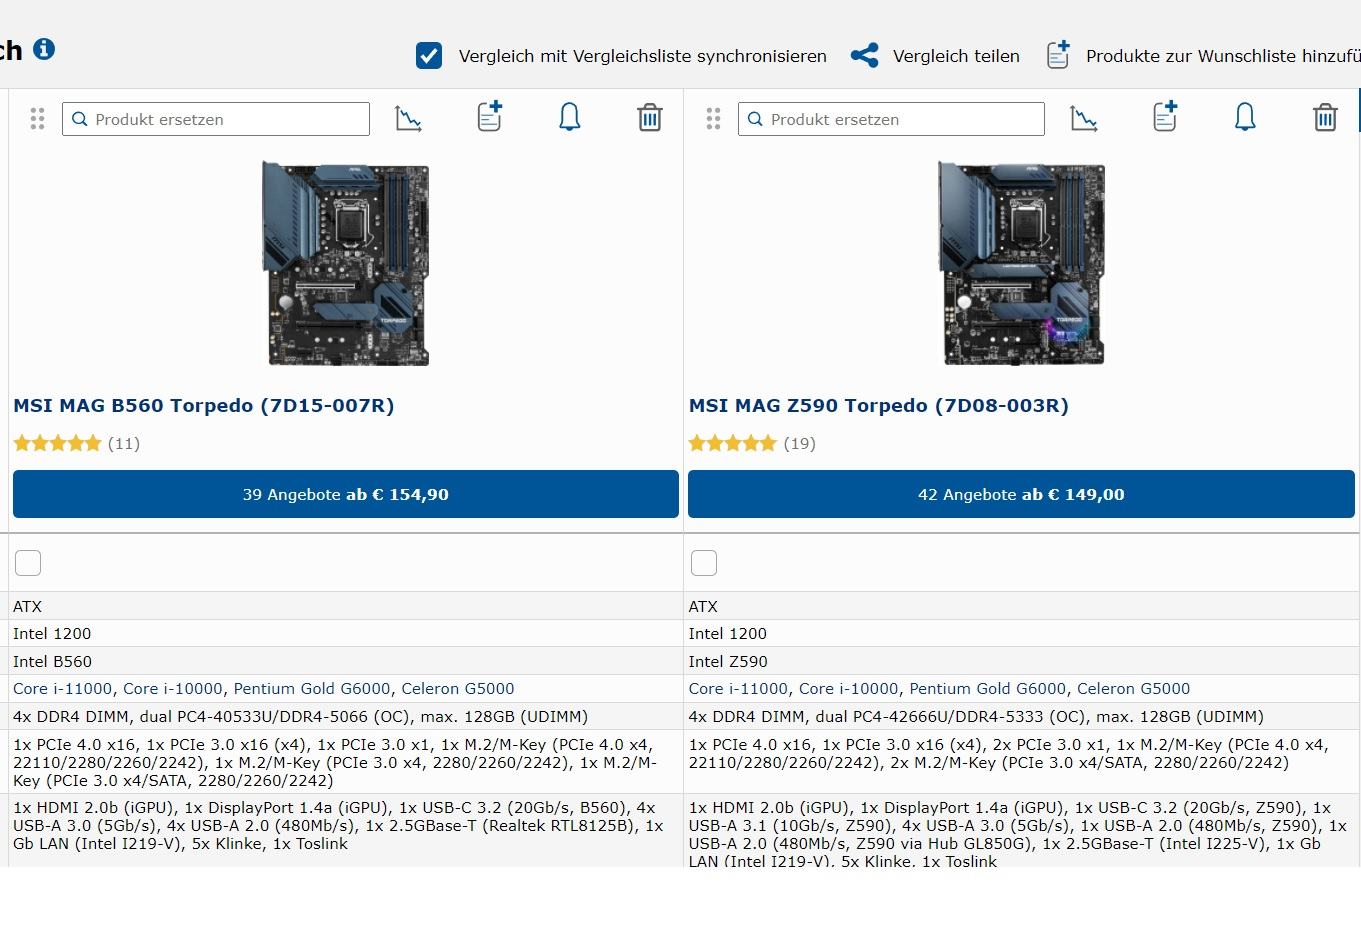Set a price alert bell for Z590 Torpedo
This screenshot has height=928, width=1361.
coord(1245,118)
